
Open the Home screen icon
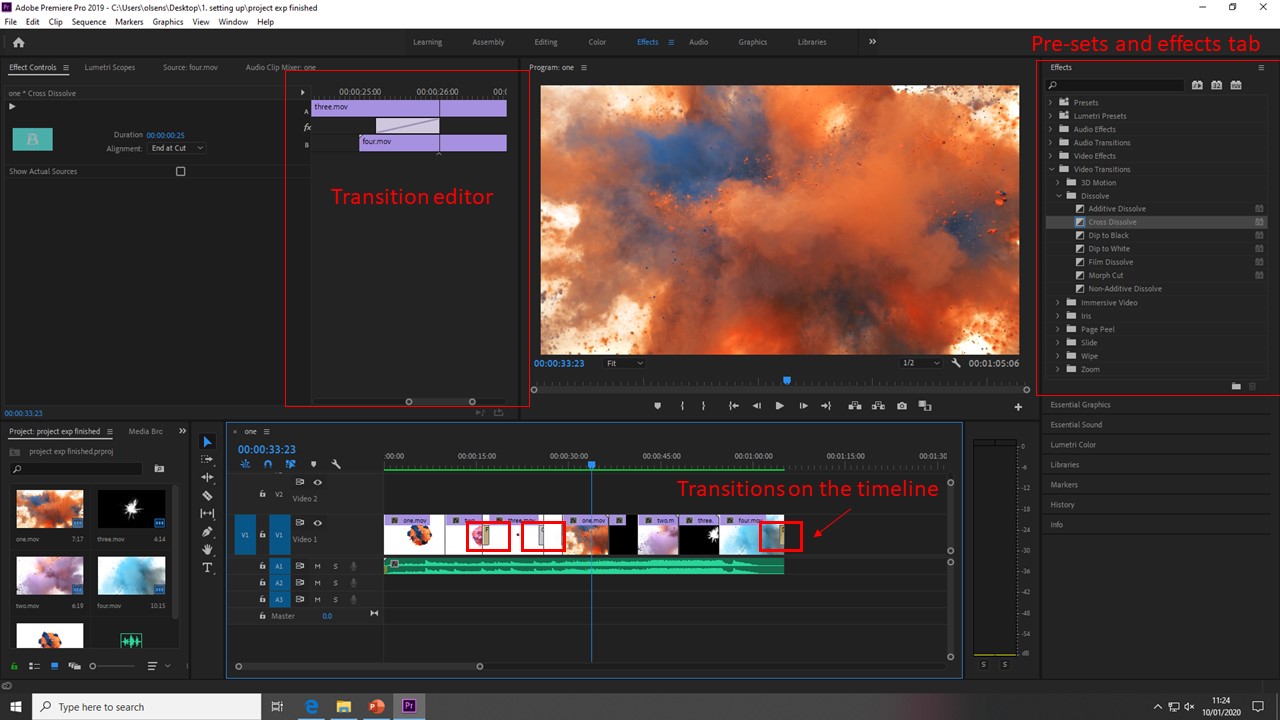tap(18, 42)
